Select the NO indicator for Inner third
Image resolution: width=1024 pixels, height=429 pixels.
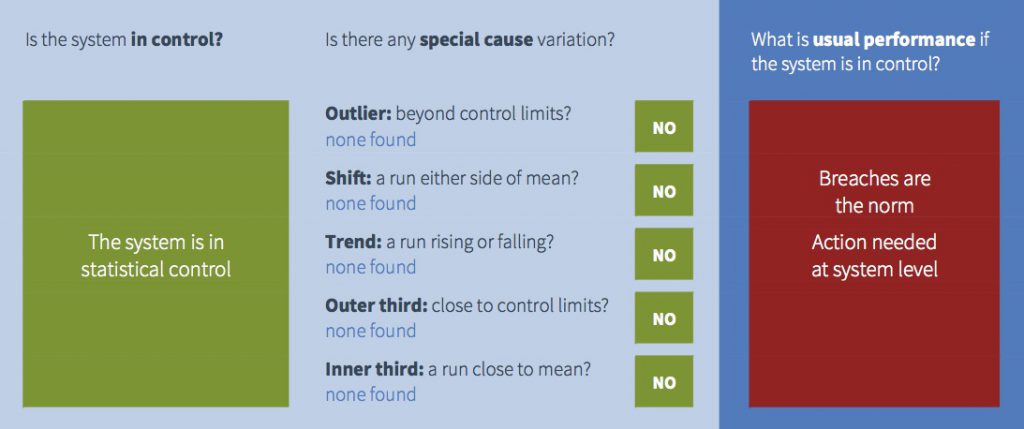(664, 381)
